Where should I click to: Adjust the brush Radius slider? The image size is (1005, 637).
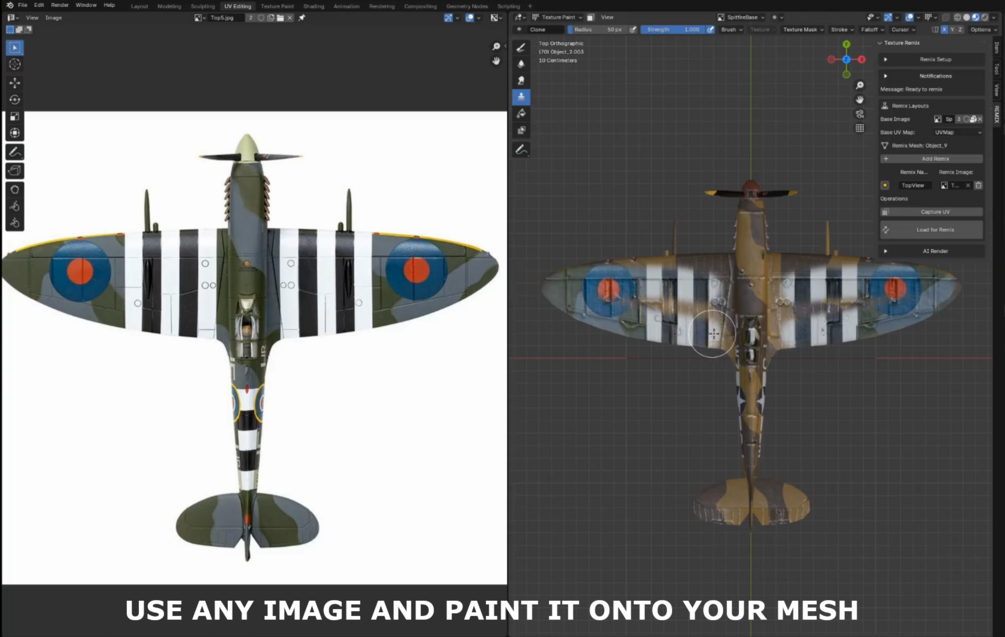click(597, 29)
